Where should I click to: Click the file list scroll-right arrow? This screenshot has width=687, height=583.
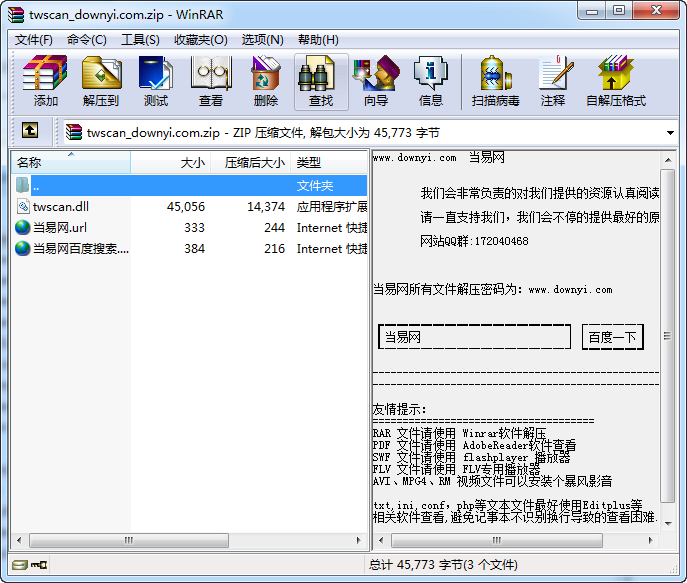(x=359, y=540)
